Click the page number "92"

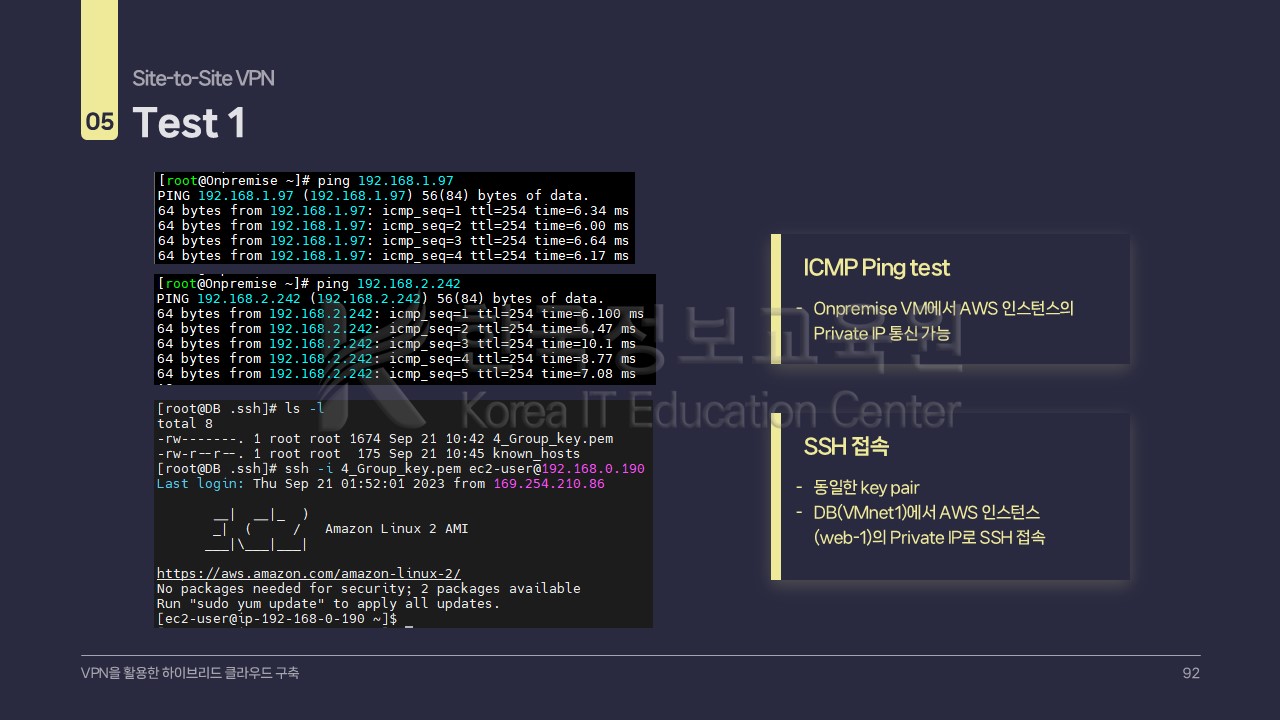point(1191,674)
